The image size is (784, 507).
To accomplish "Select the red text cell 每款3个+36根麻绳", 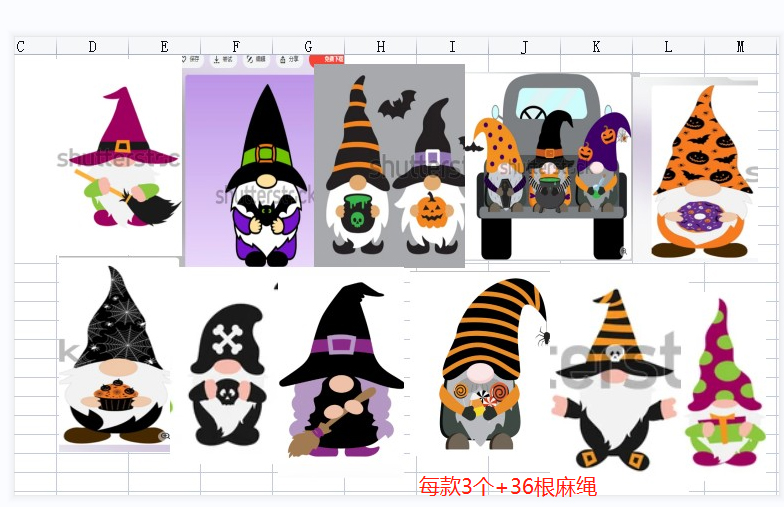I will coord(507,487).
